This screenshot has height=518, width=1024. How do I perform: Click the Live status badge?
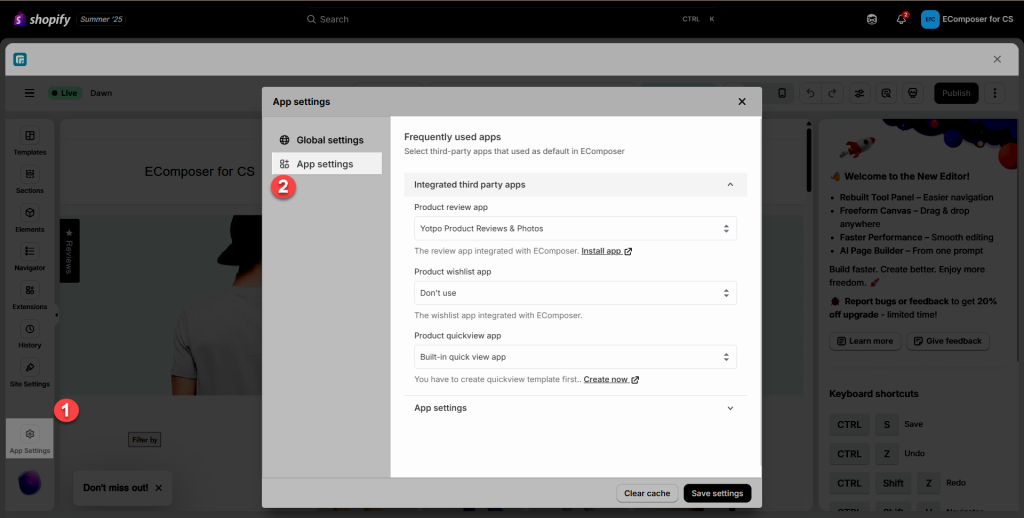point(64,93)
